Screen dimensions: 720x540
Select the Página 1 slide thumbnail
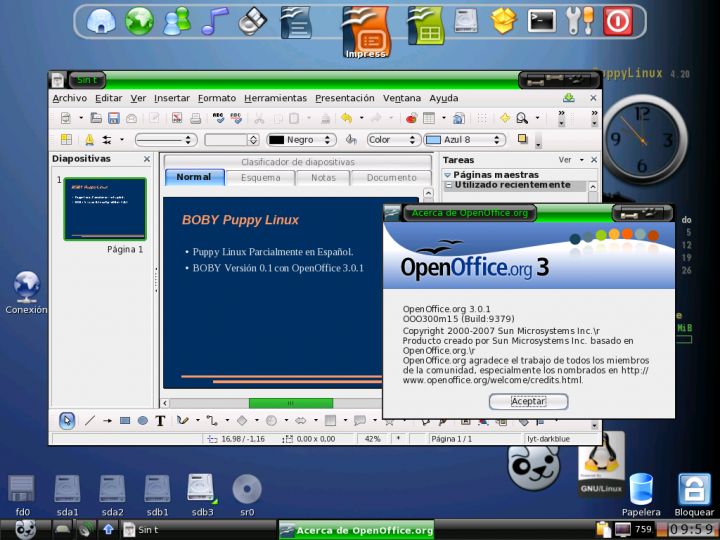[x=105, y=209]
